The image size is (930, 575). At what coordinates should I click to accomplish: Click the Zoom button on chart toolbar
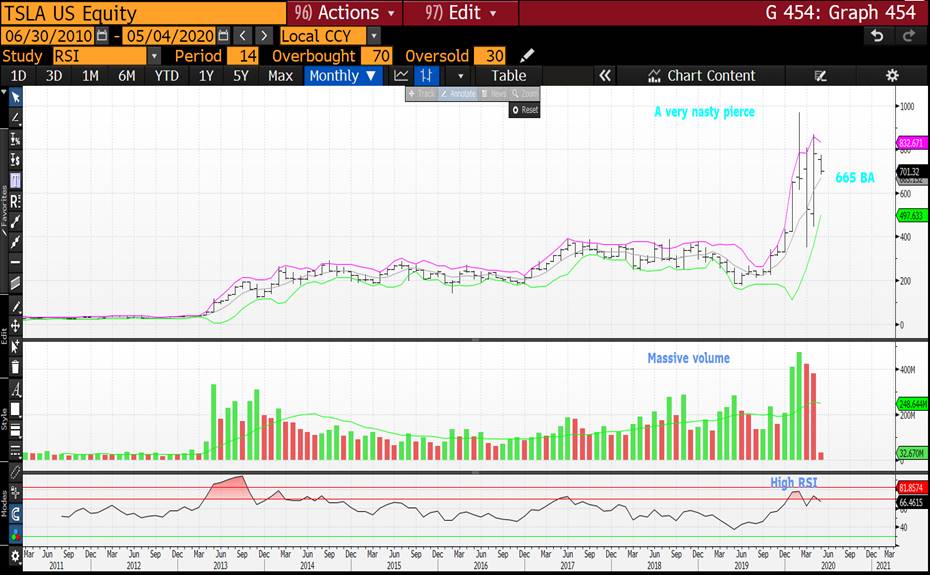tap(524, 94)
